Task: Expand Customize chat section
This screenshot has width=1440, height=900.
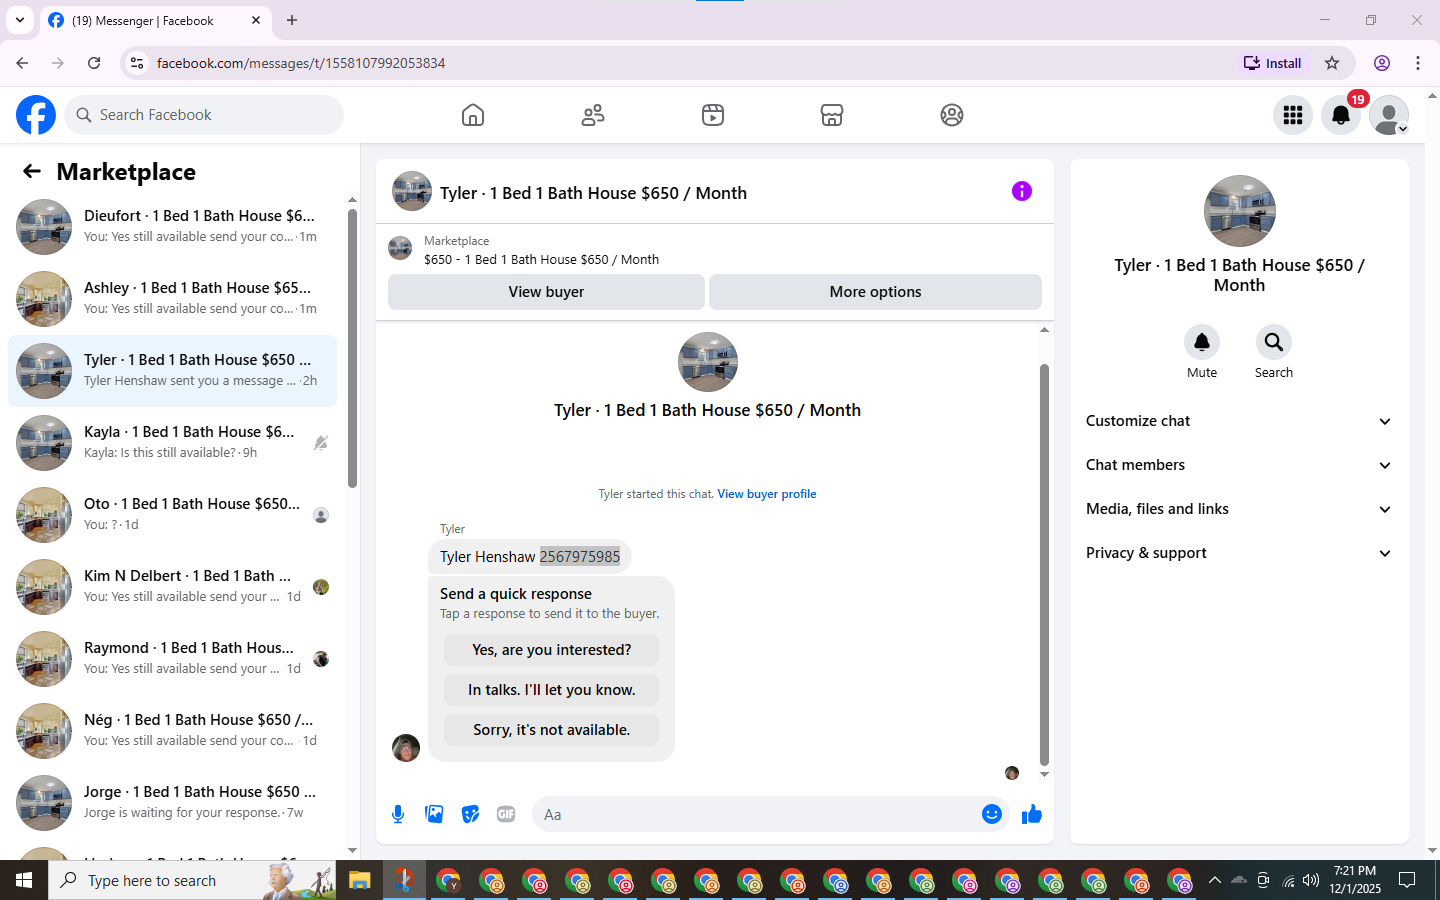Action: click(x=1239, y=421)
